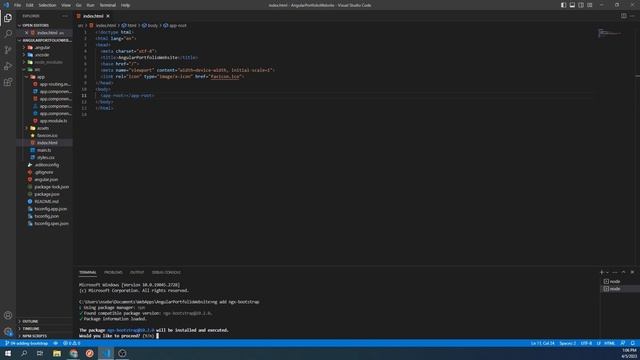The width and height of the screenshot is (640, 360).
Task: Collapse the app folder
Action: point(44,77)
